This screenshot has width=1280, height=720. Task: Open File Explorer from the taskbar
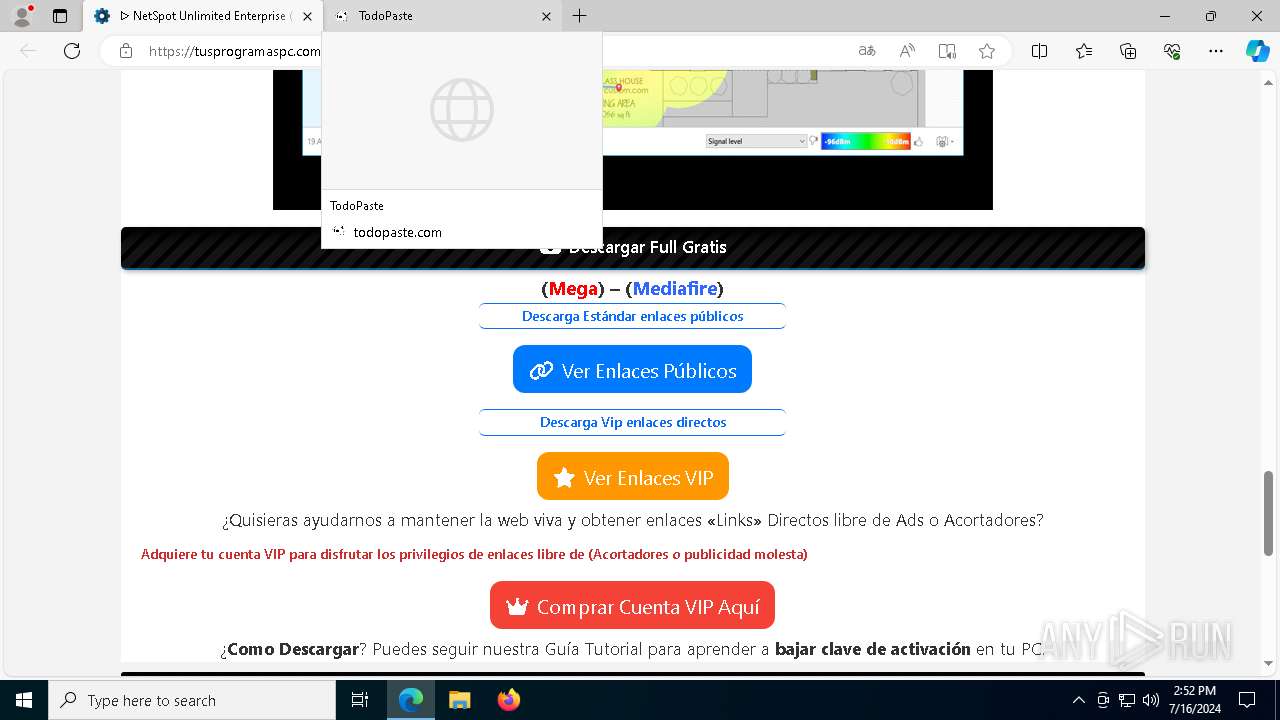coord(459,700)
